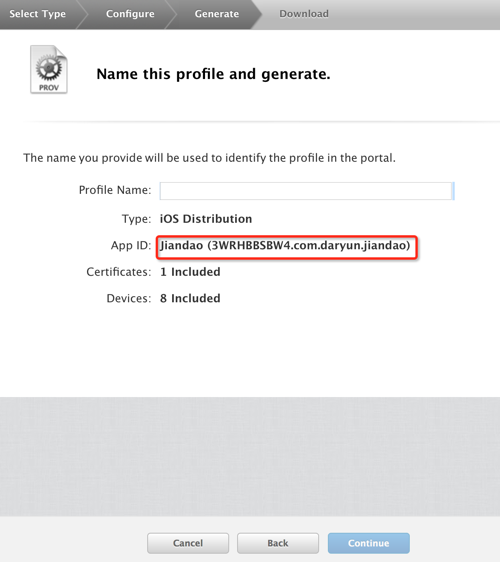Go back with the Back button
Screen dimensions: 500x562
[x=278, y=543]
